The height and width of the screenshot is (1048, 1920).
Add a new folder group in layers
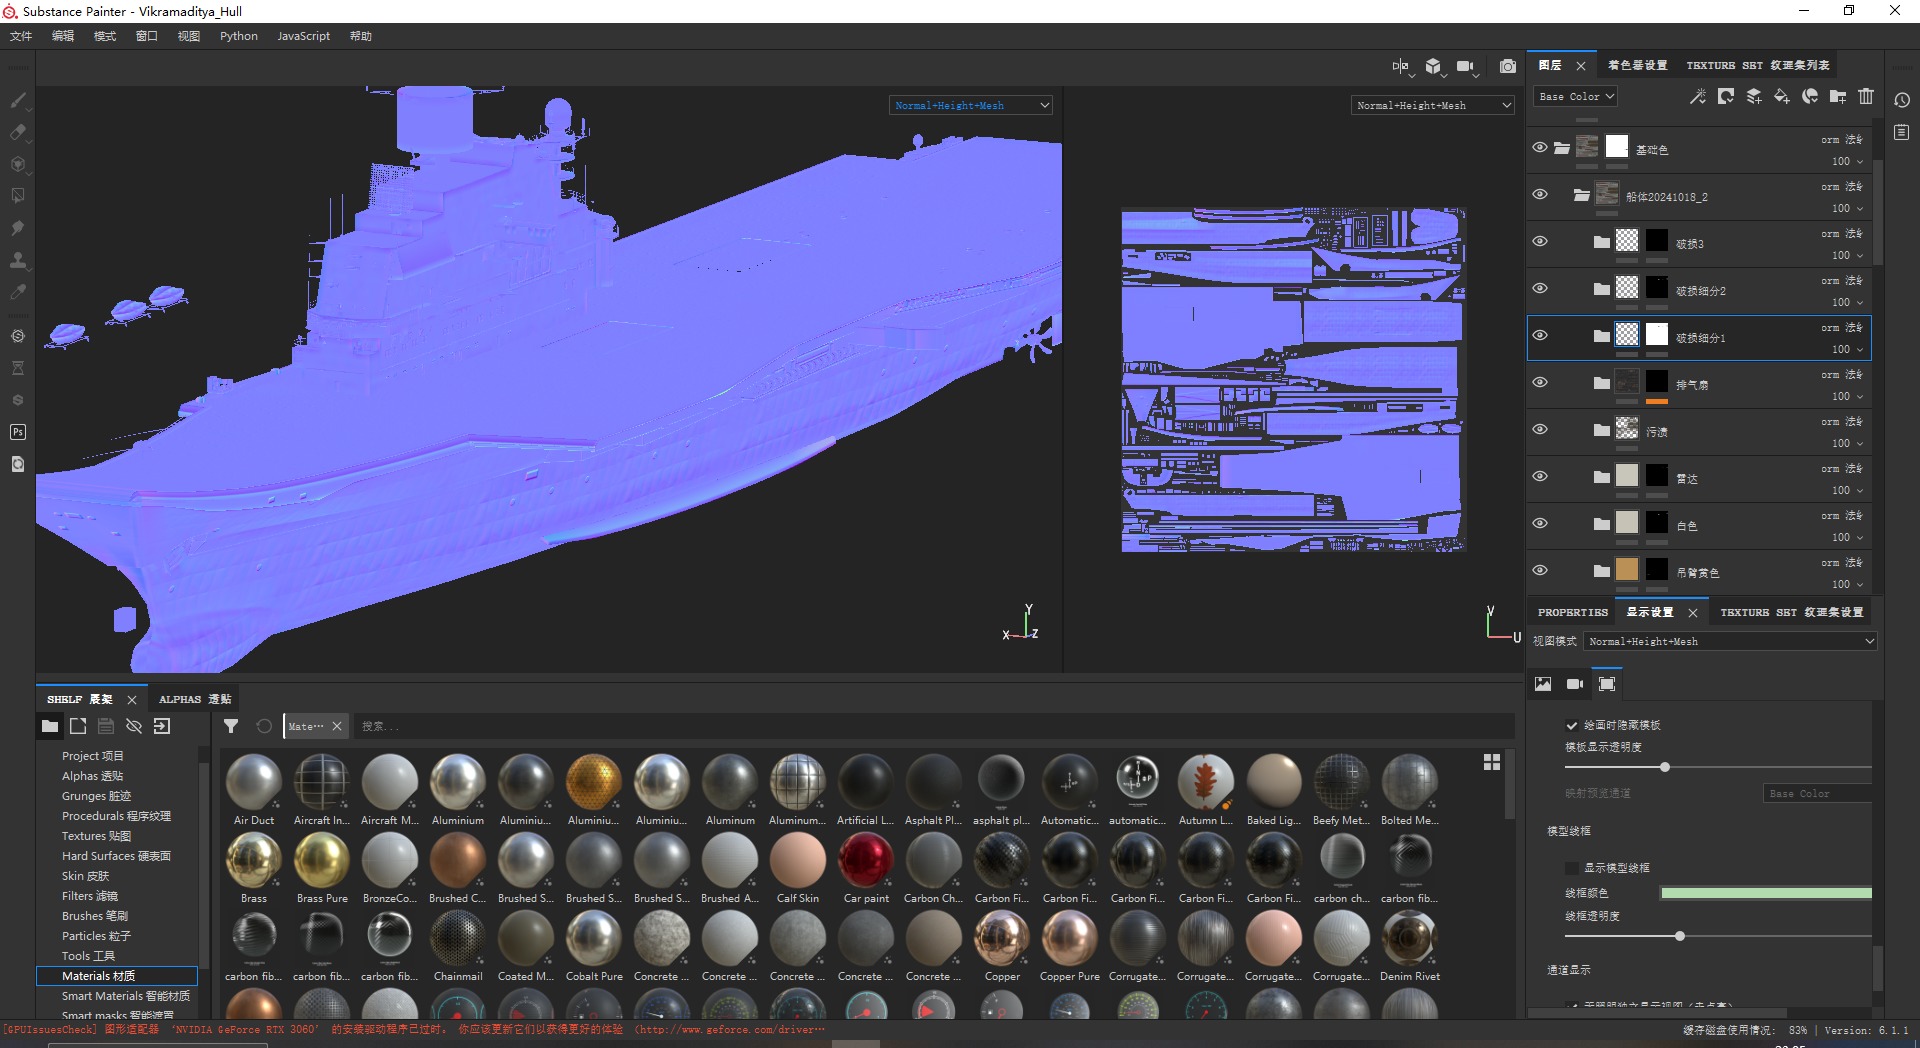point(1838,96)
